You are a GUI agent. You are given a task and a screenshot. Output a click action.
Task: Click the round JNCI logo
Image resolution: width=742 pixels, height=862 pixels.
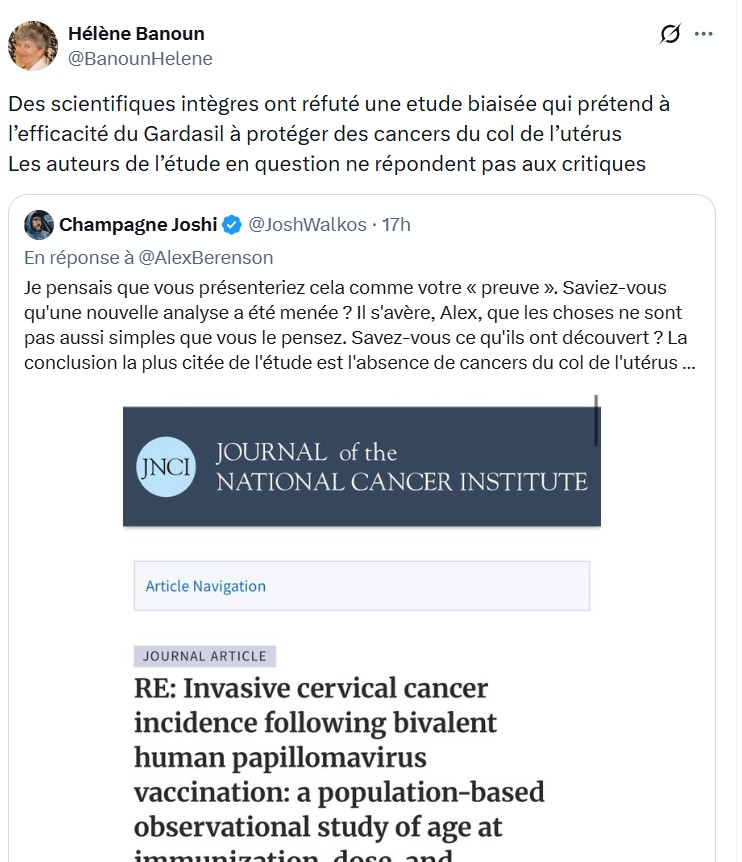click(165, 467)
